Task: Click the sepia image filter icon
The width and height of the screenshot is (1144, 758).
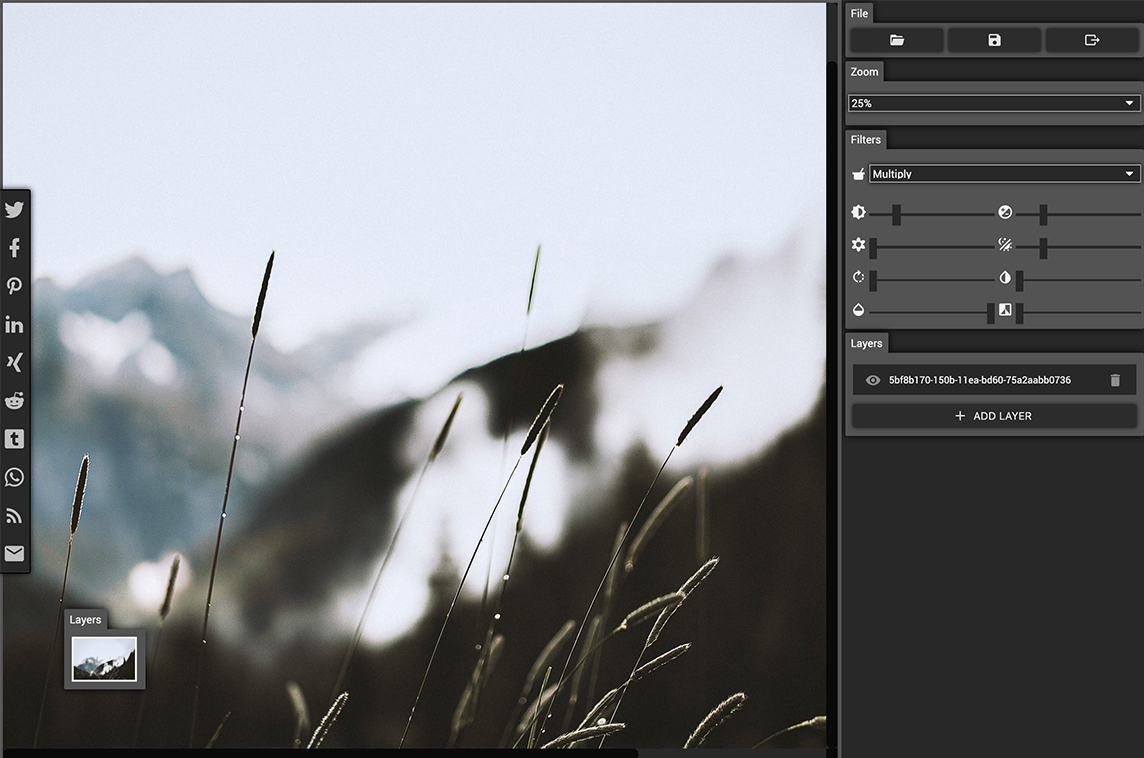Action: point(1005,311)
